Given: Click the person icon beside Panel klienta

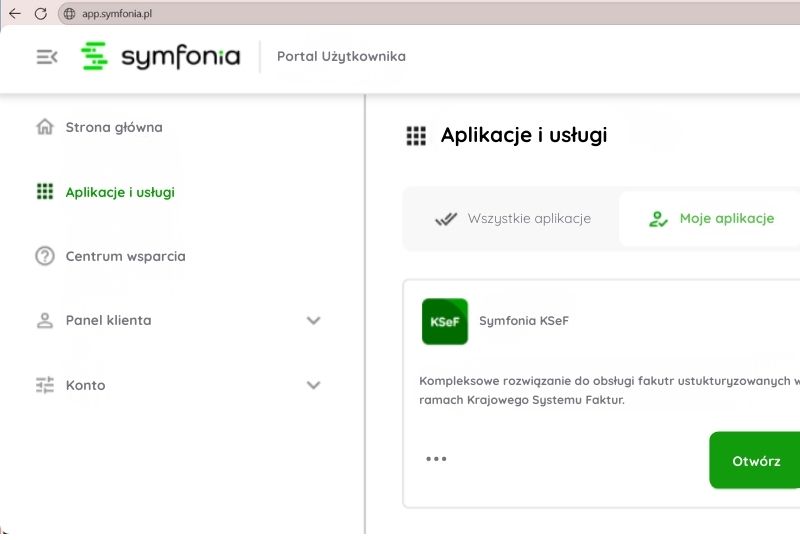Looking at the screenshot, I should coord(44,321).
